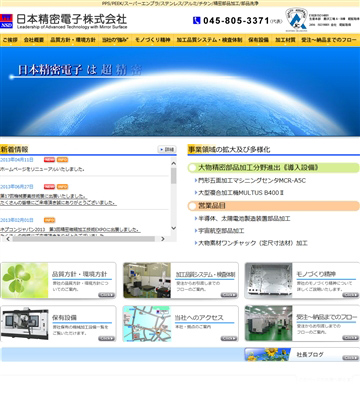Click the Click button on the 社長ブログ banner
Screen dimensions: 360x396
coord(350,358)
